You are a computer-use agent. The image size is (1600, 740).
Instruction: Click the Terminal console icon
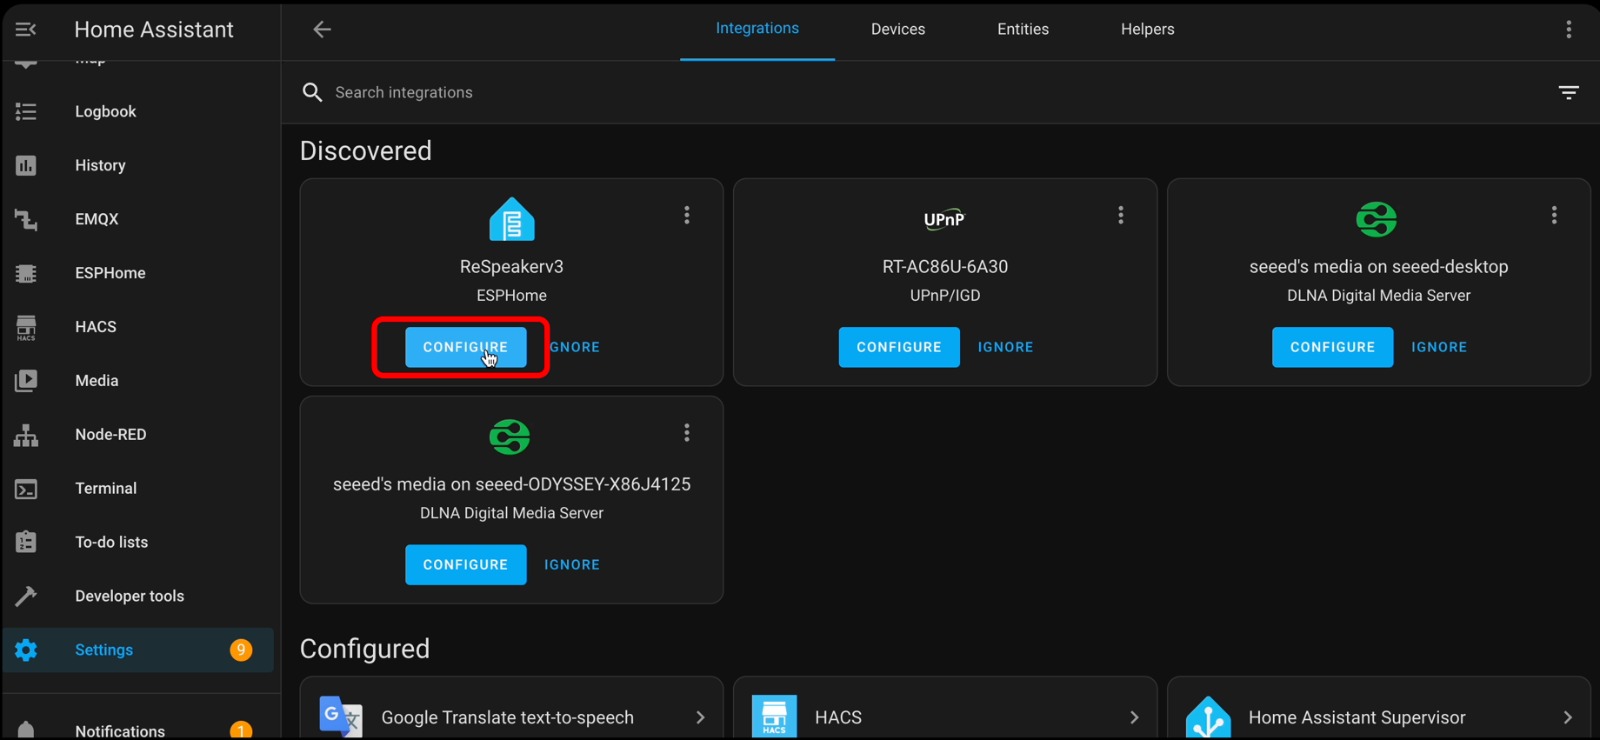click(x=26, y=489)
